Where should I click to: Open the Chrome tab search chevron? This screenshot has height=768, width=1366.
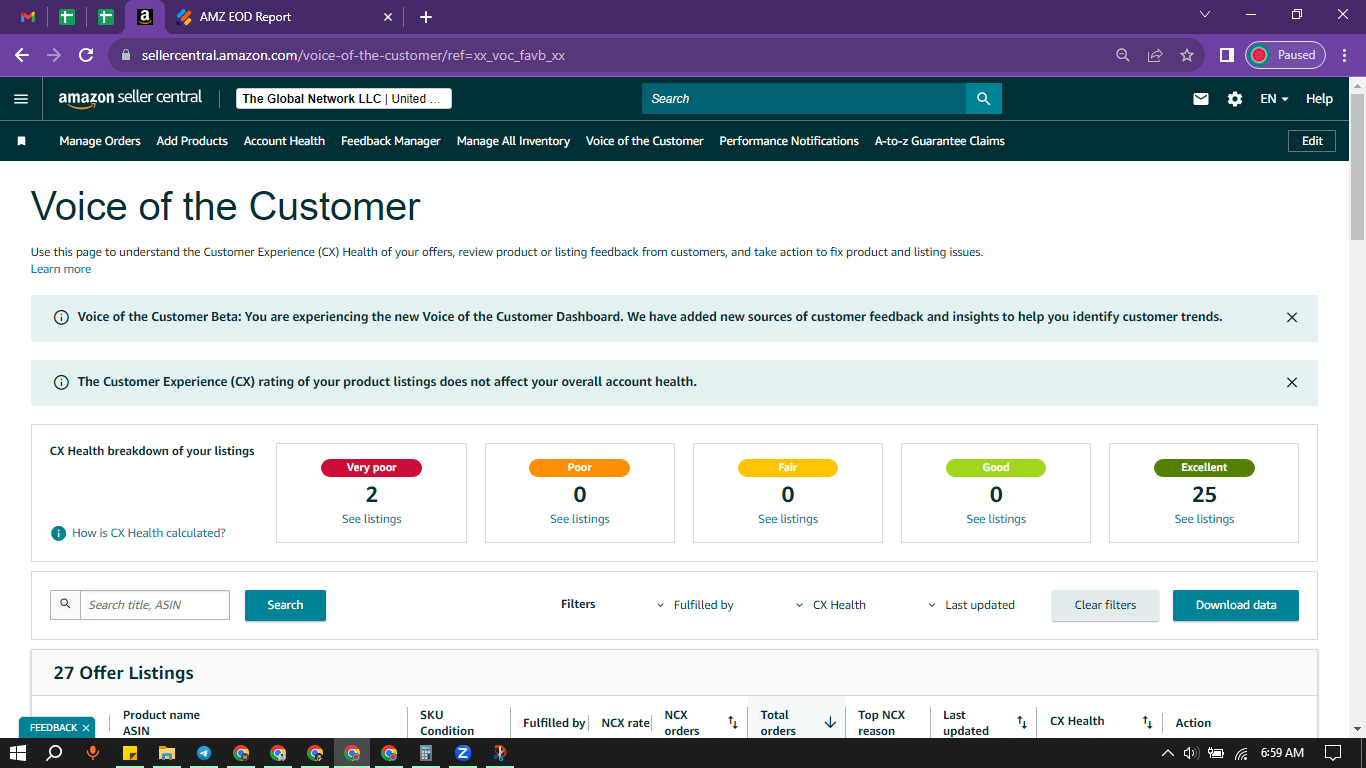click(x=1205, y=15)
